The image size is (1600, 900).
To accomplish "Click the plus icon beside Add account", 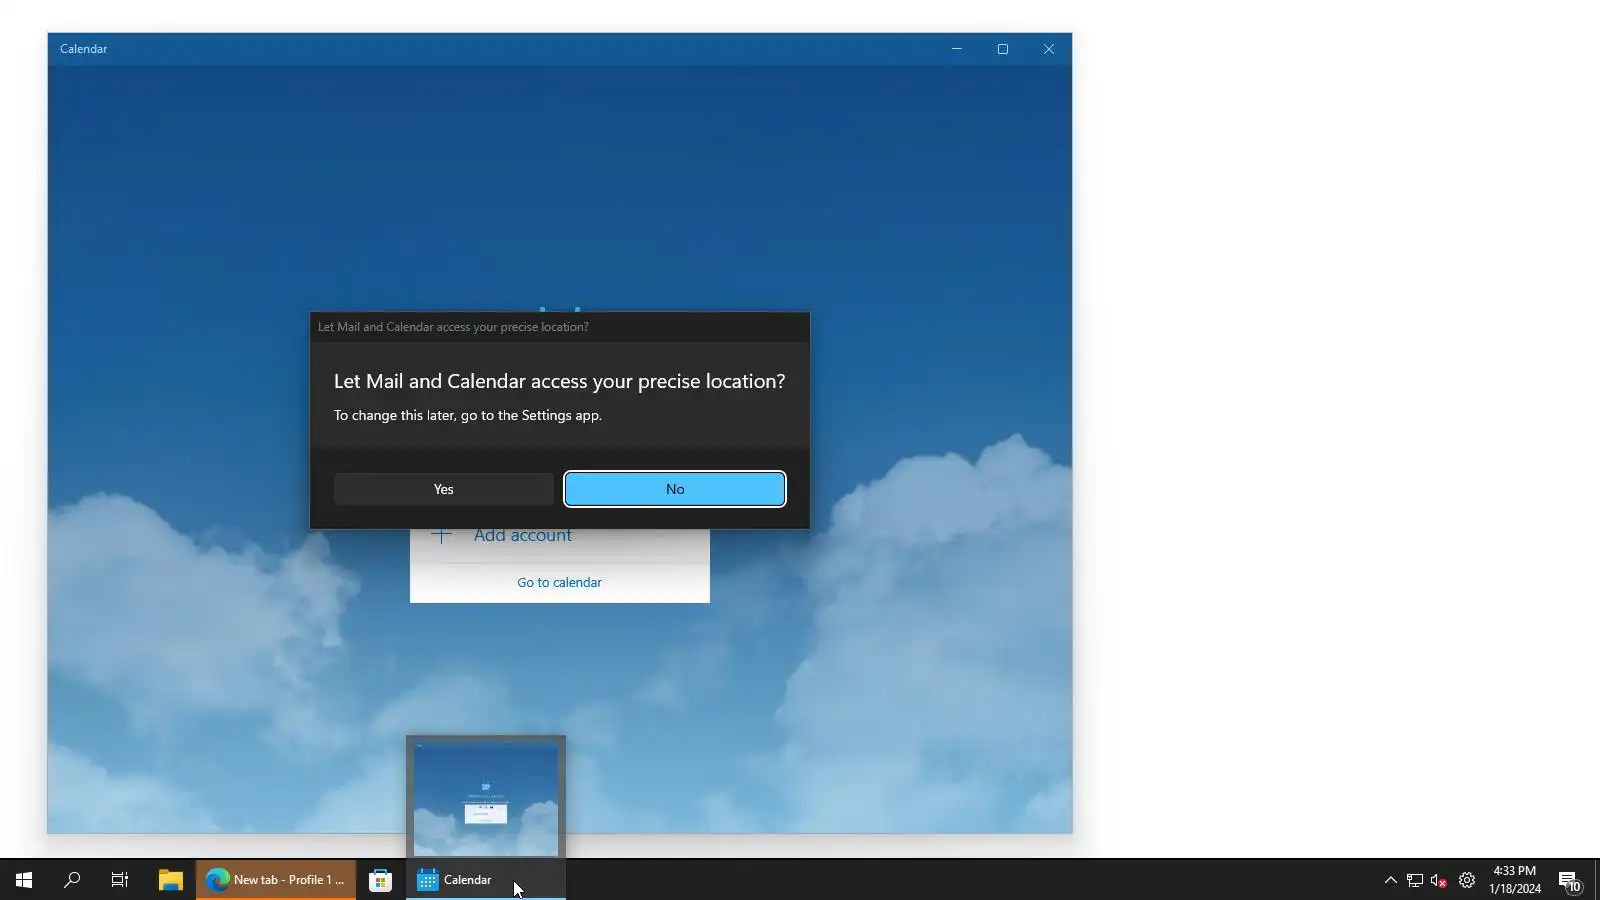I will click(x=441, y=535).
